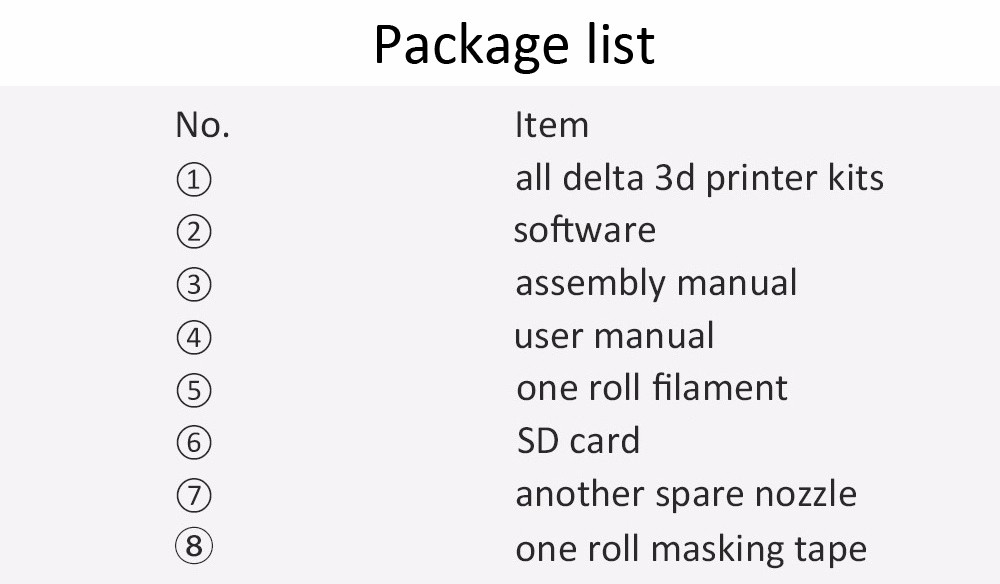
Task: Click the 'software' list item
Action: [584, 230]
